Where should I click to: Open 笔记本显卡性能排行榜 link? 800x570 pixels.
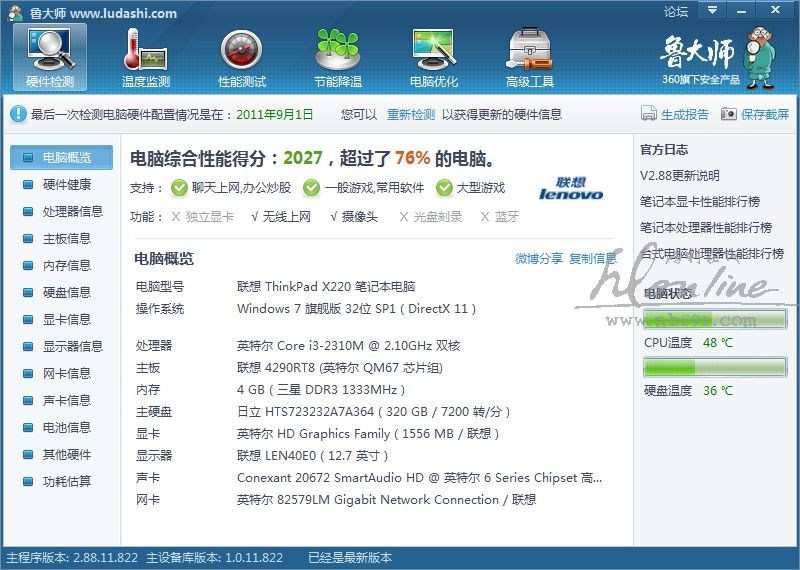[x=700, y=202]
